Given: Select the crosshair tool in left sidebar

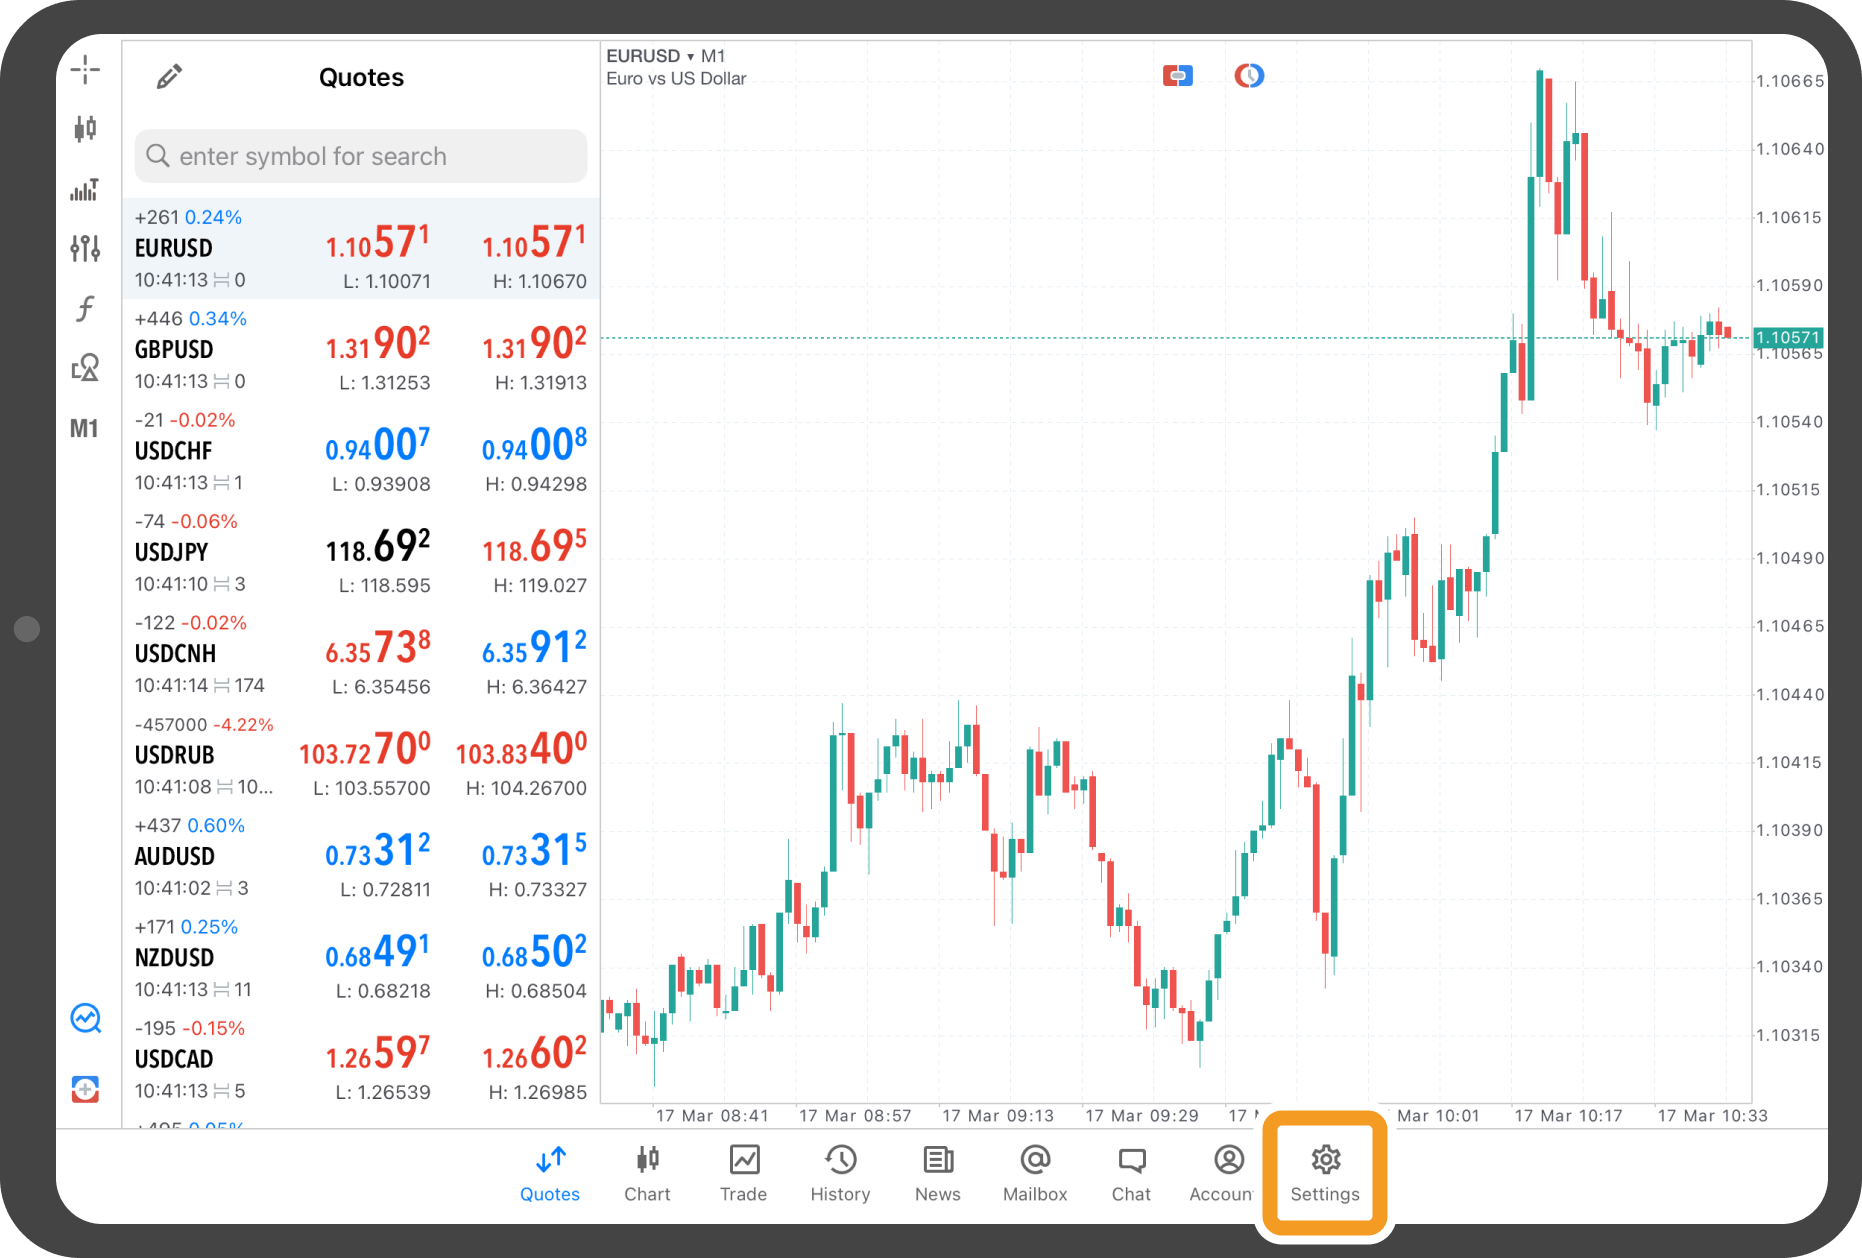Looking at the screenshot, I should coord(85,70).
